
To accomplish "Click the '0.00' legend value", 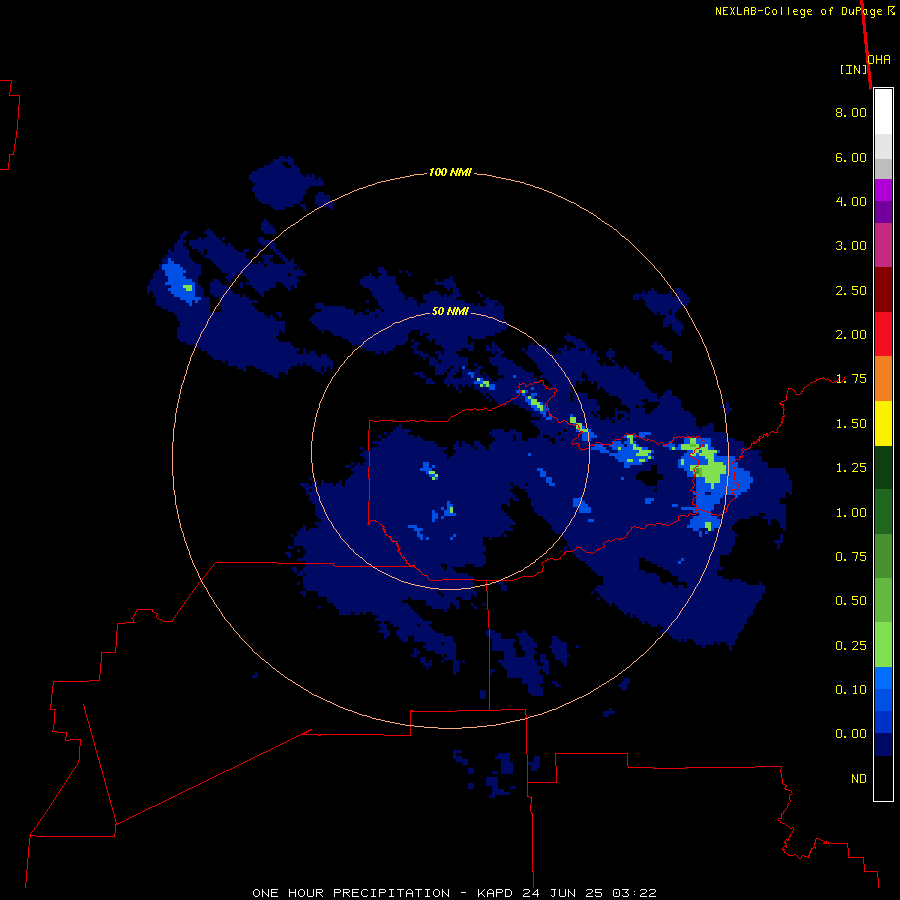I will click(x=851, y=734).
